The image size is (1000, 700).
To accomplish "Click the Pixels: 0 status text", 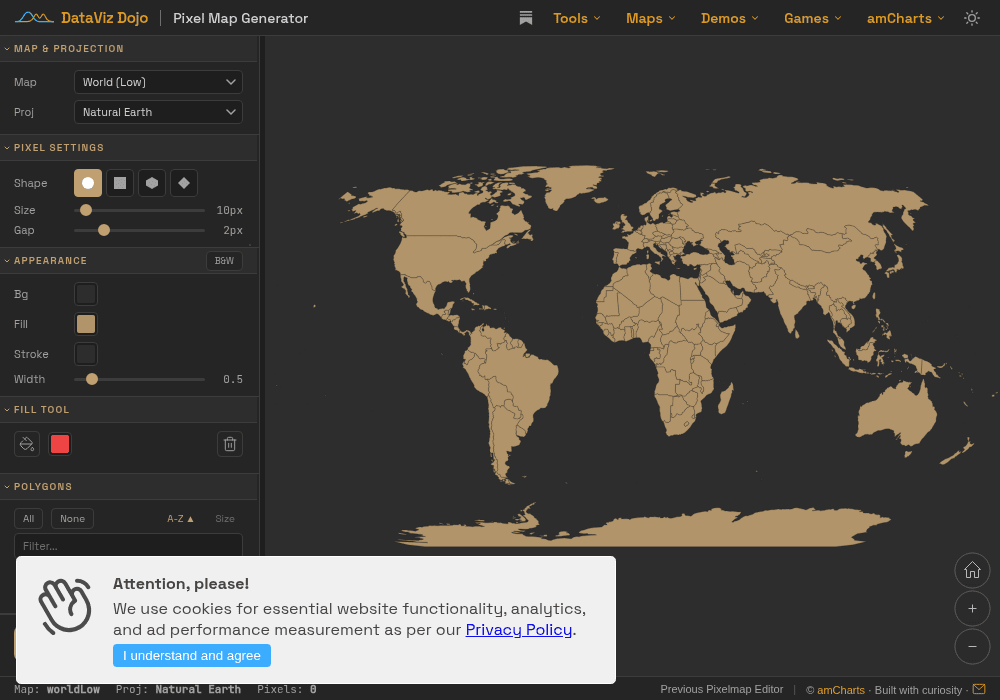I will click(x=286, y=689).
